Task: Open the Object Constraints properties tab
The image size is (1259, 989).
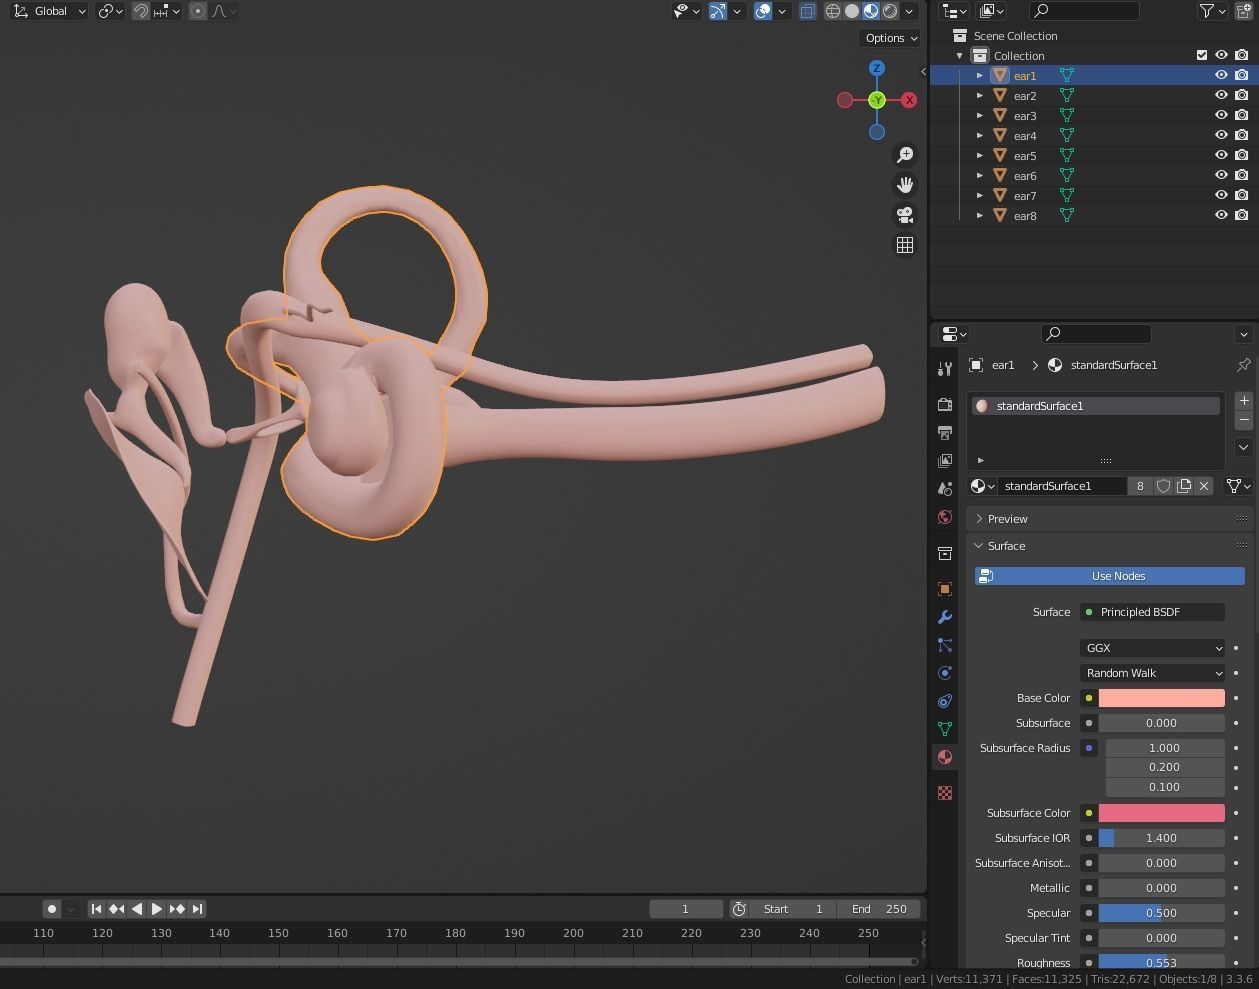Action: click(x=945, y=701)
